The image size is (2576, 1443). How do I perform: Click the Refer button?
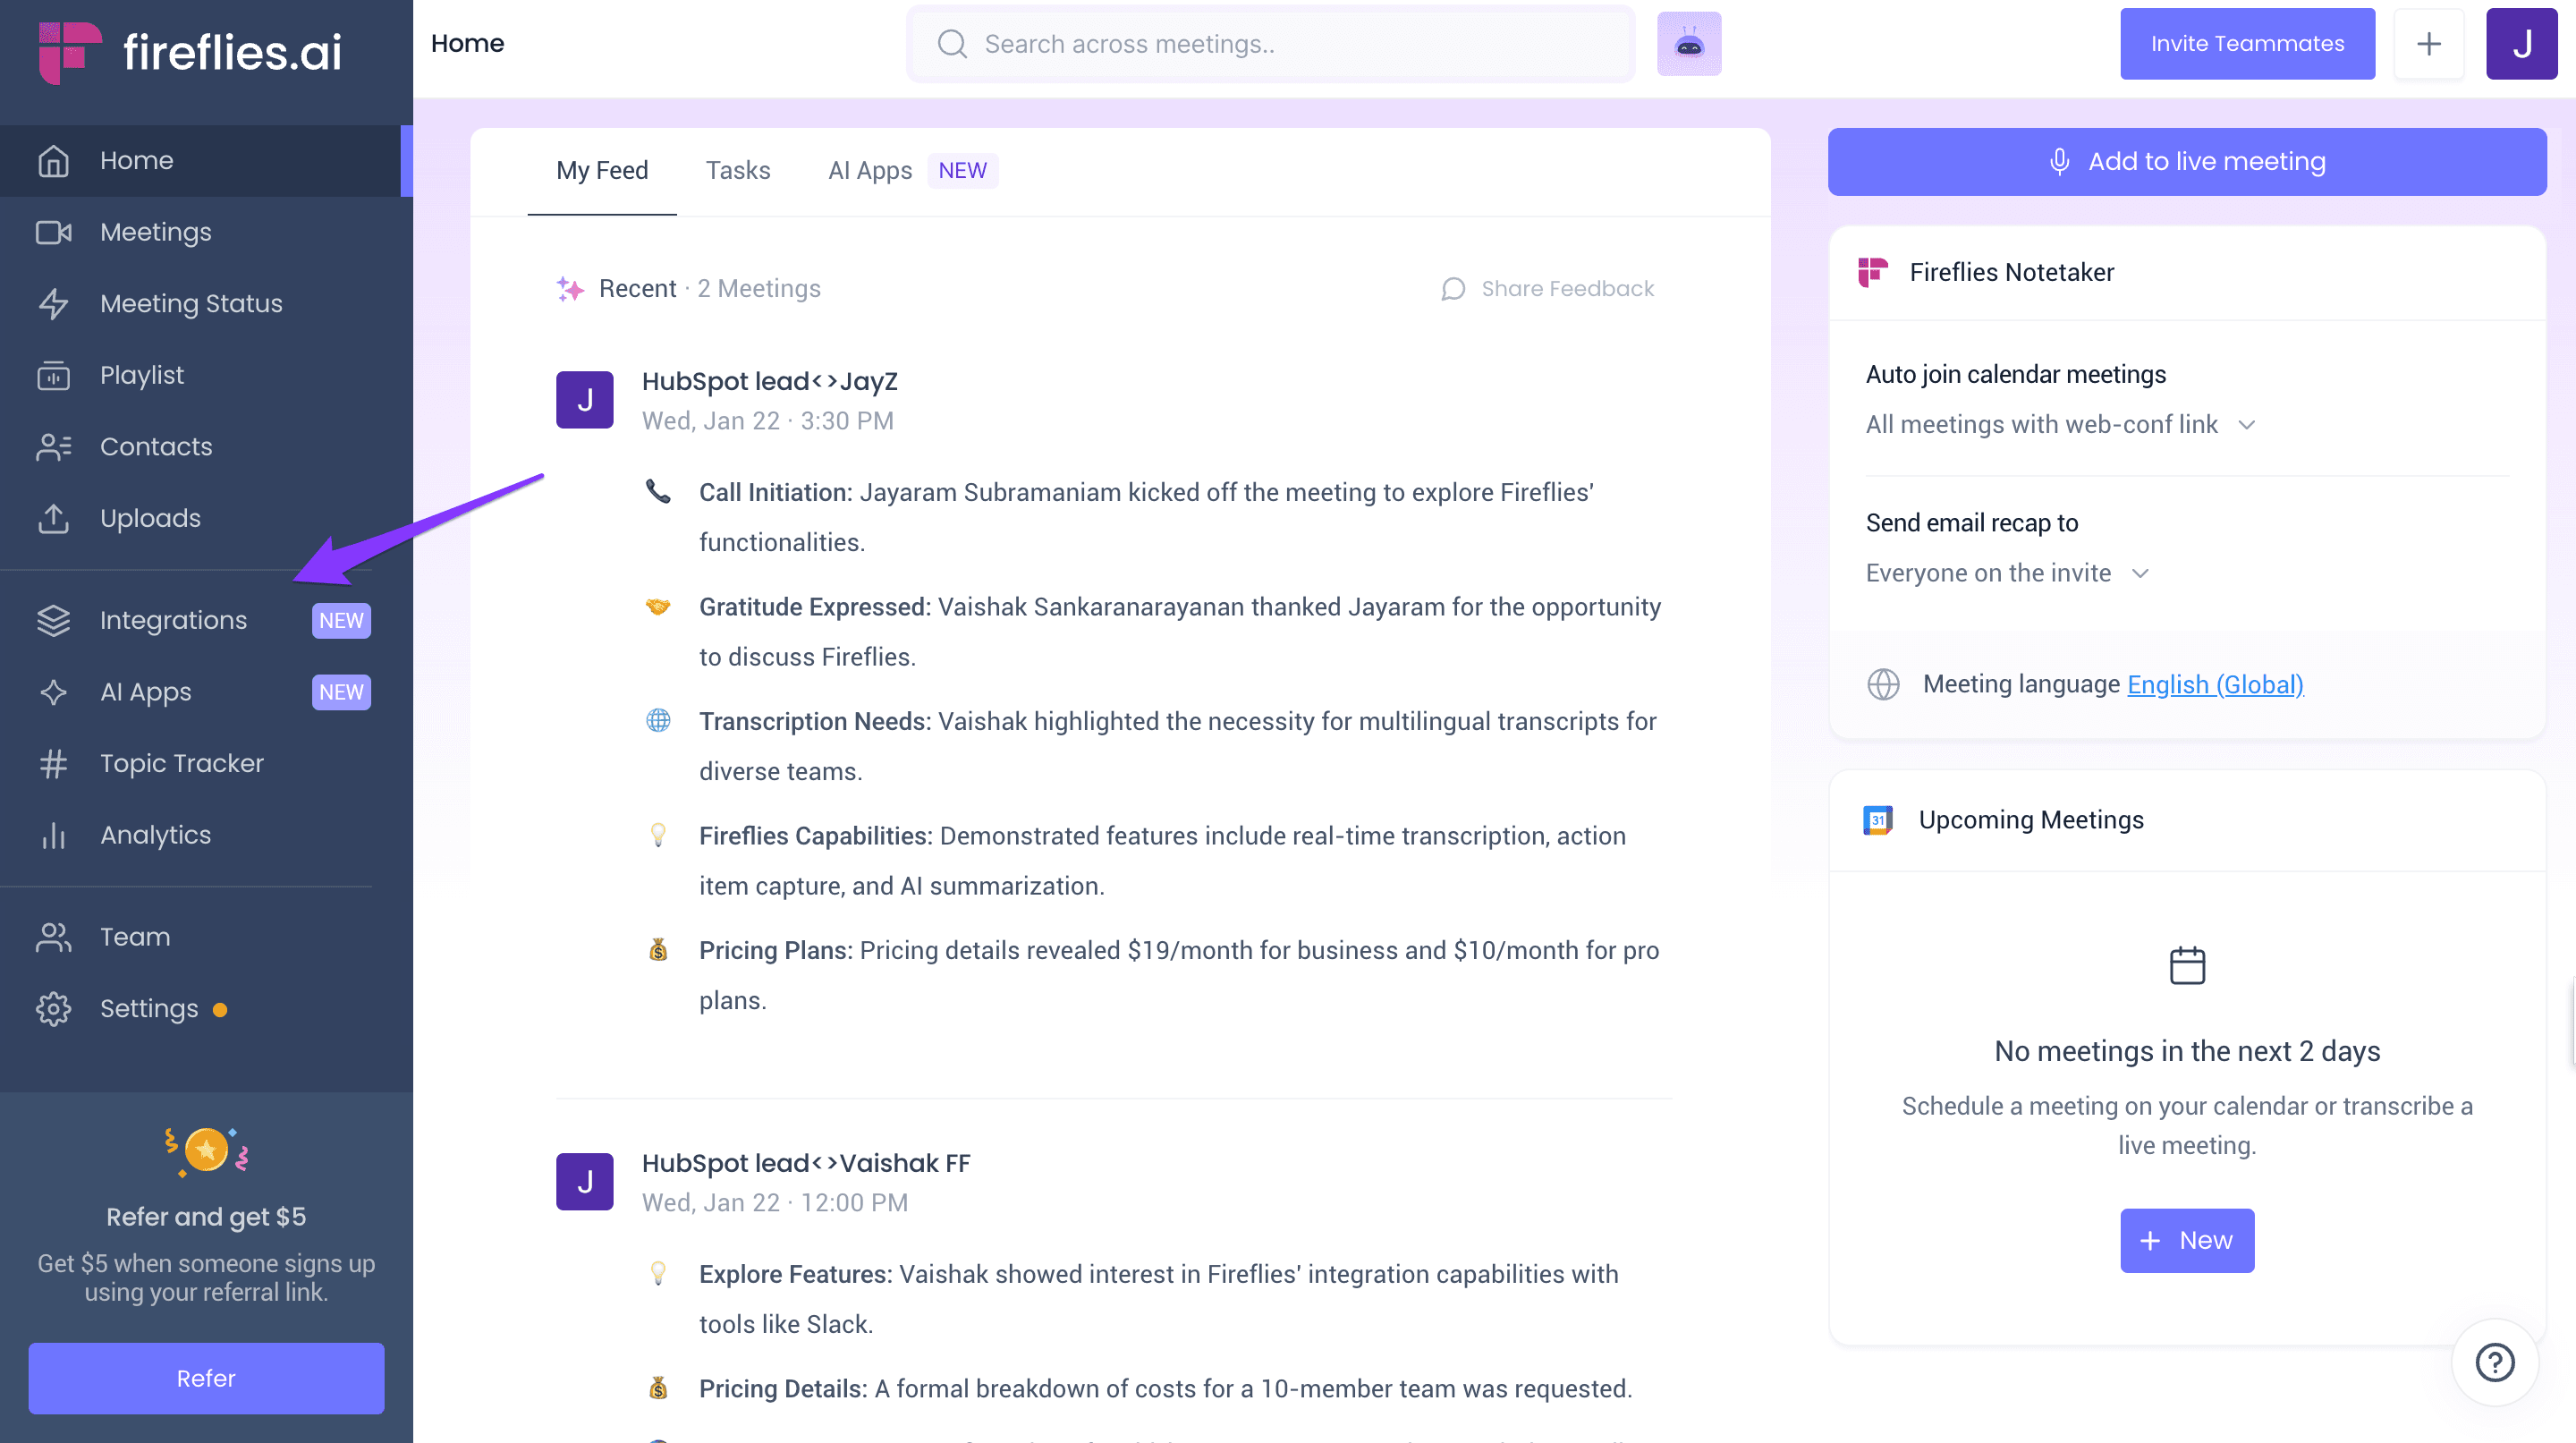[x=206, y=1378]
